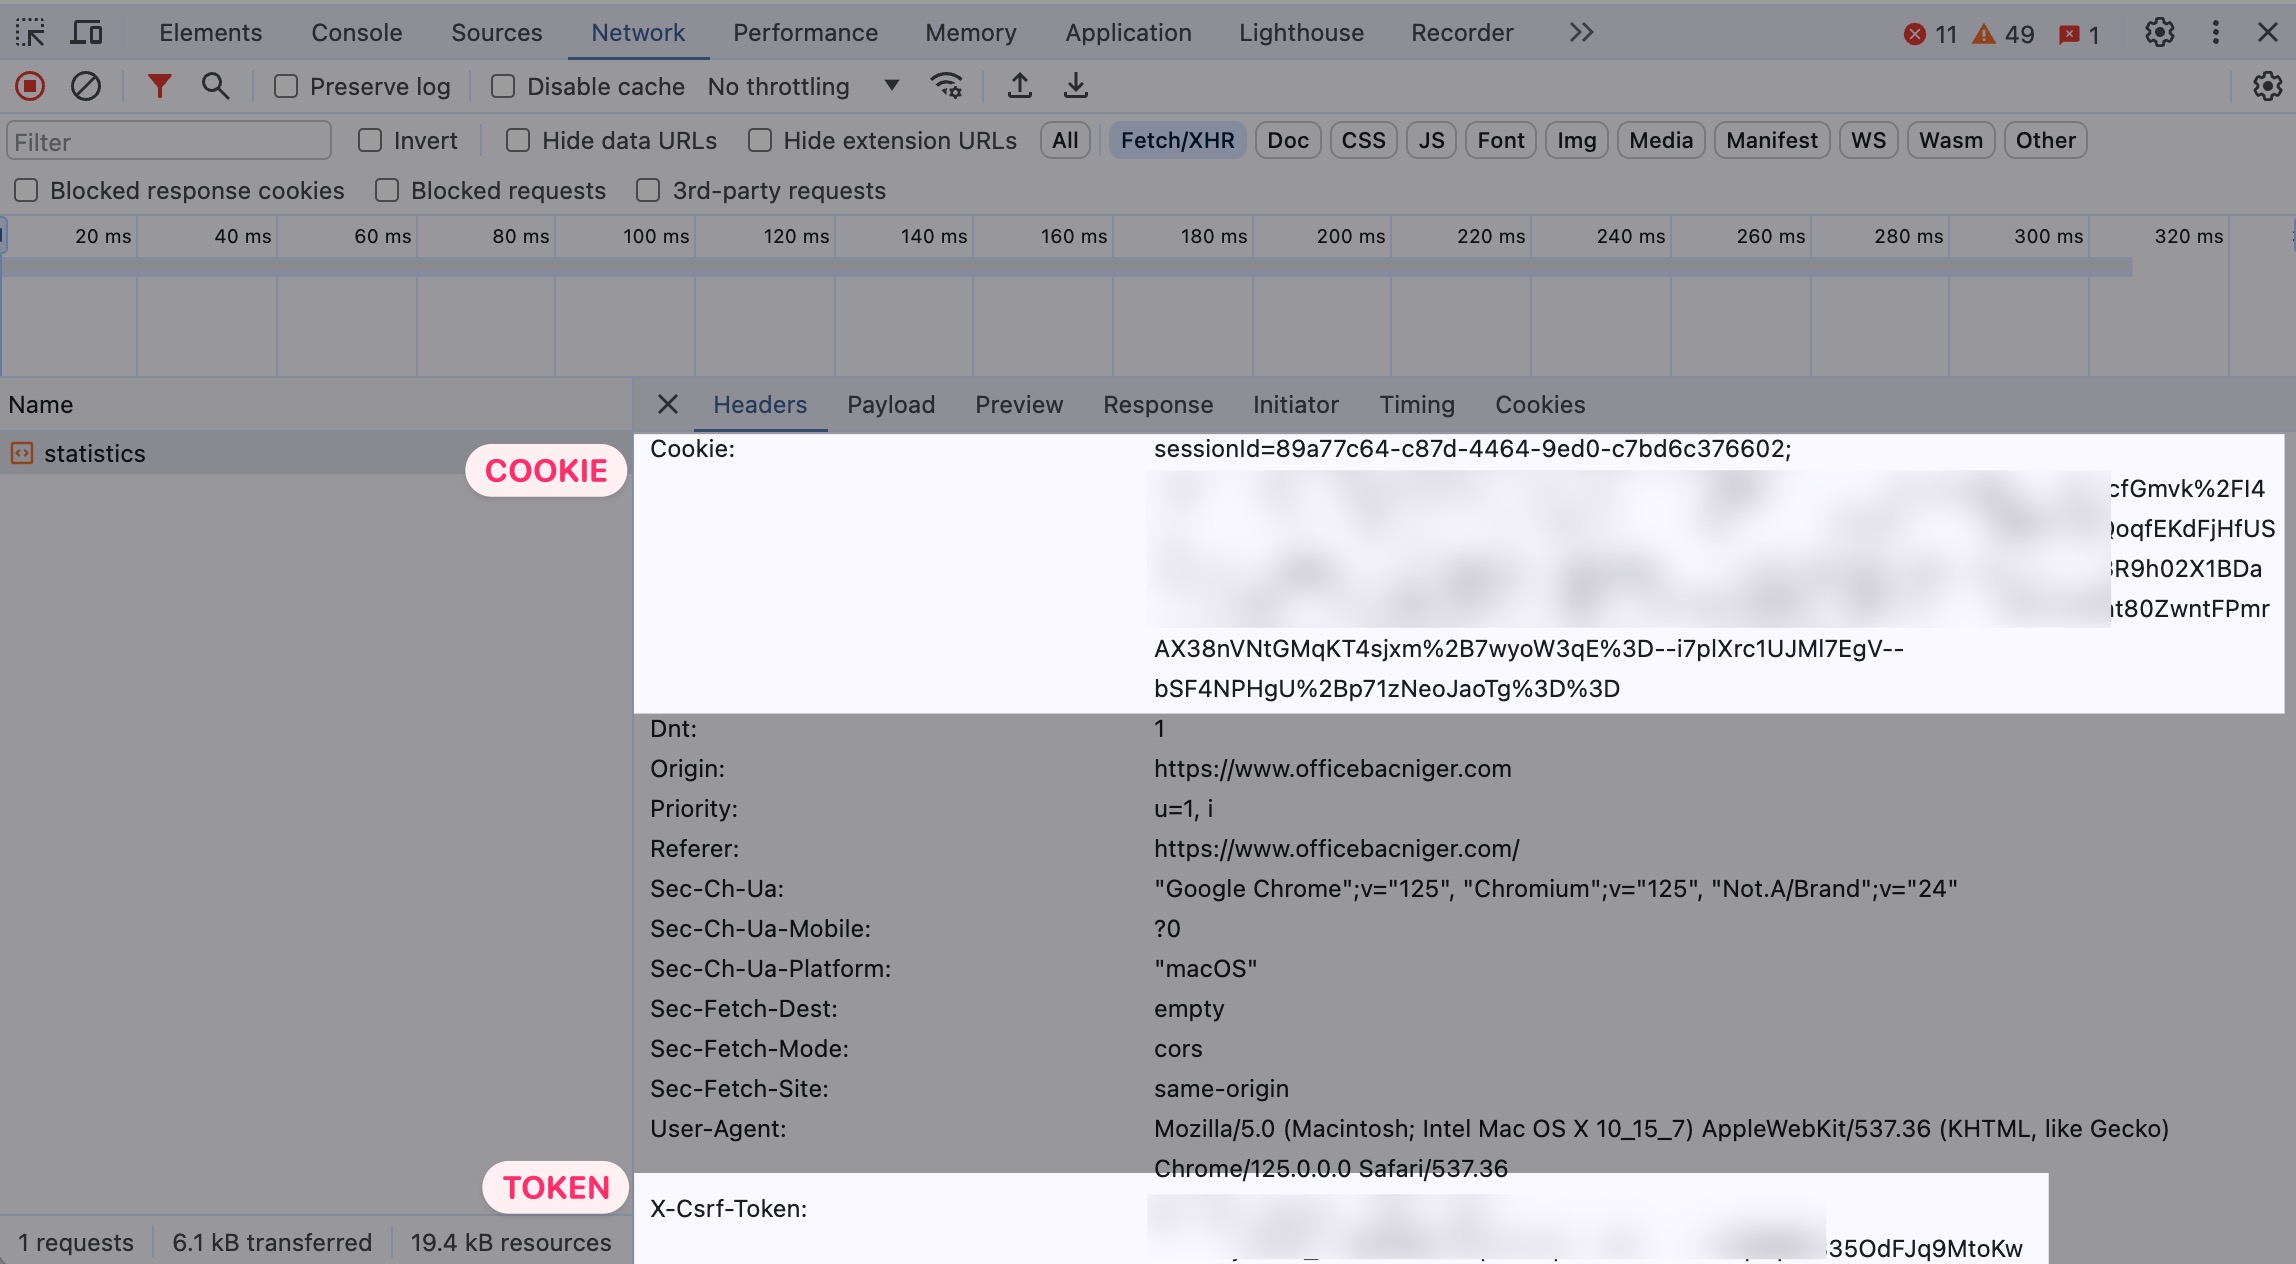This screenshot has height=1264, width=2296.
Task: Open network conditions wifi icon
Action: [x=946, y=87]
